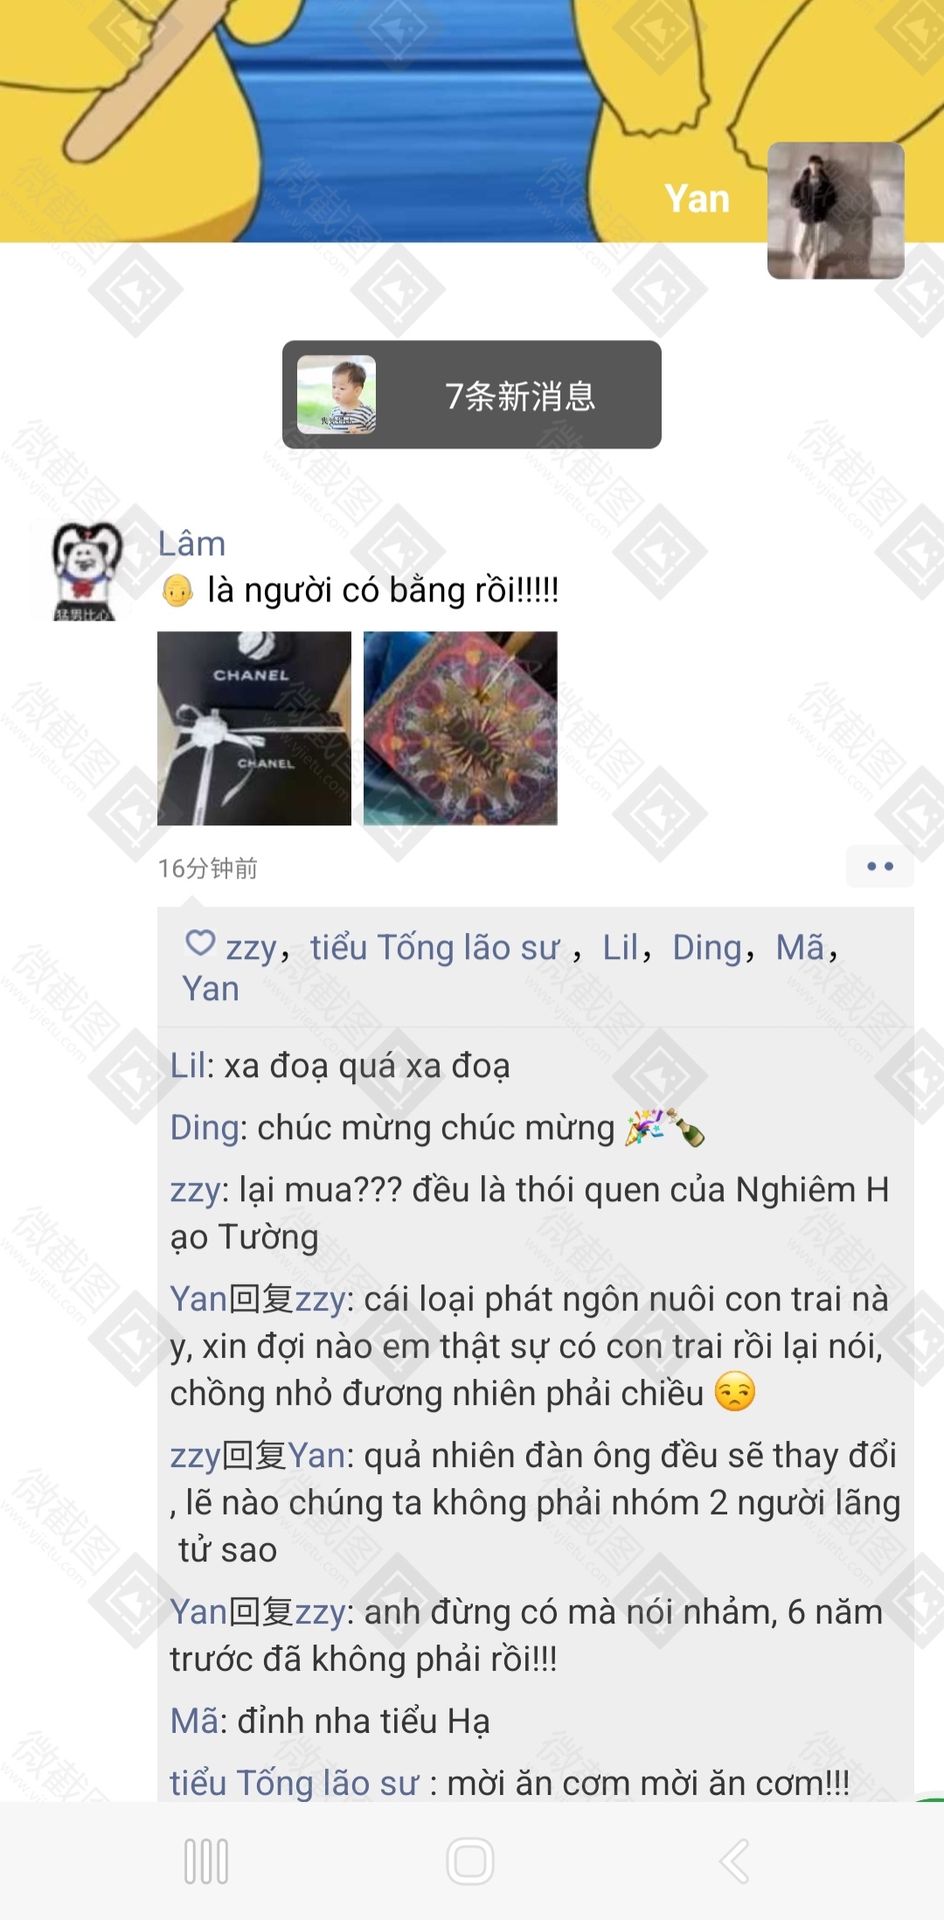Open Yan's profile picture in the cover
Image resolution: width=944 pixels, height=1920 pixels.
836,210
